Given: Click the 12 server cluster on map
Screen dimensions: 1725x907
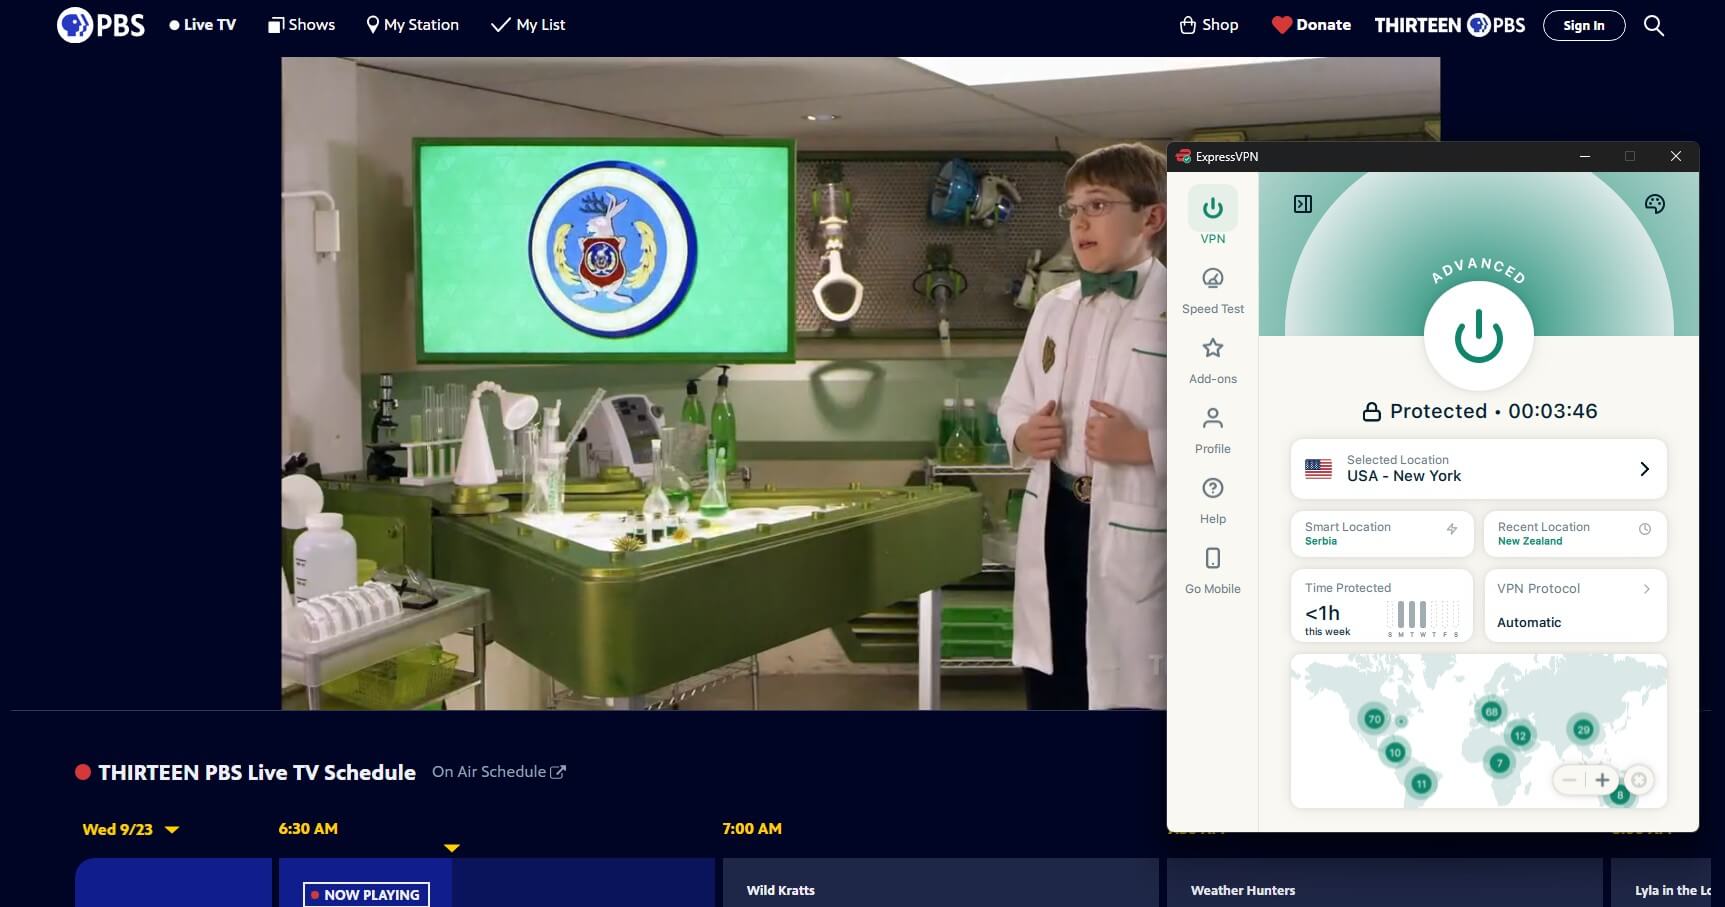Looking at the screenshot, I should coord(1520,736).
